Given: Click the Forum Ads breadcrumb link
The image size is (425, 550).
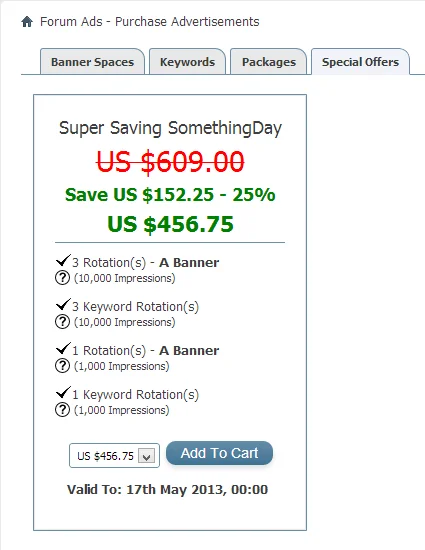Looking at the screenshot, I should point(71,22).
